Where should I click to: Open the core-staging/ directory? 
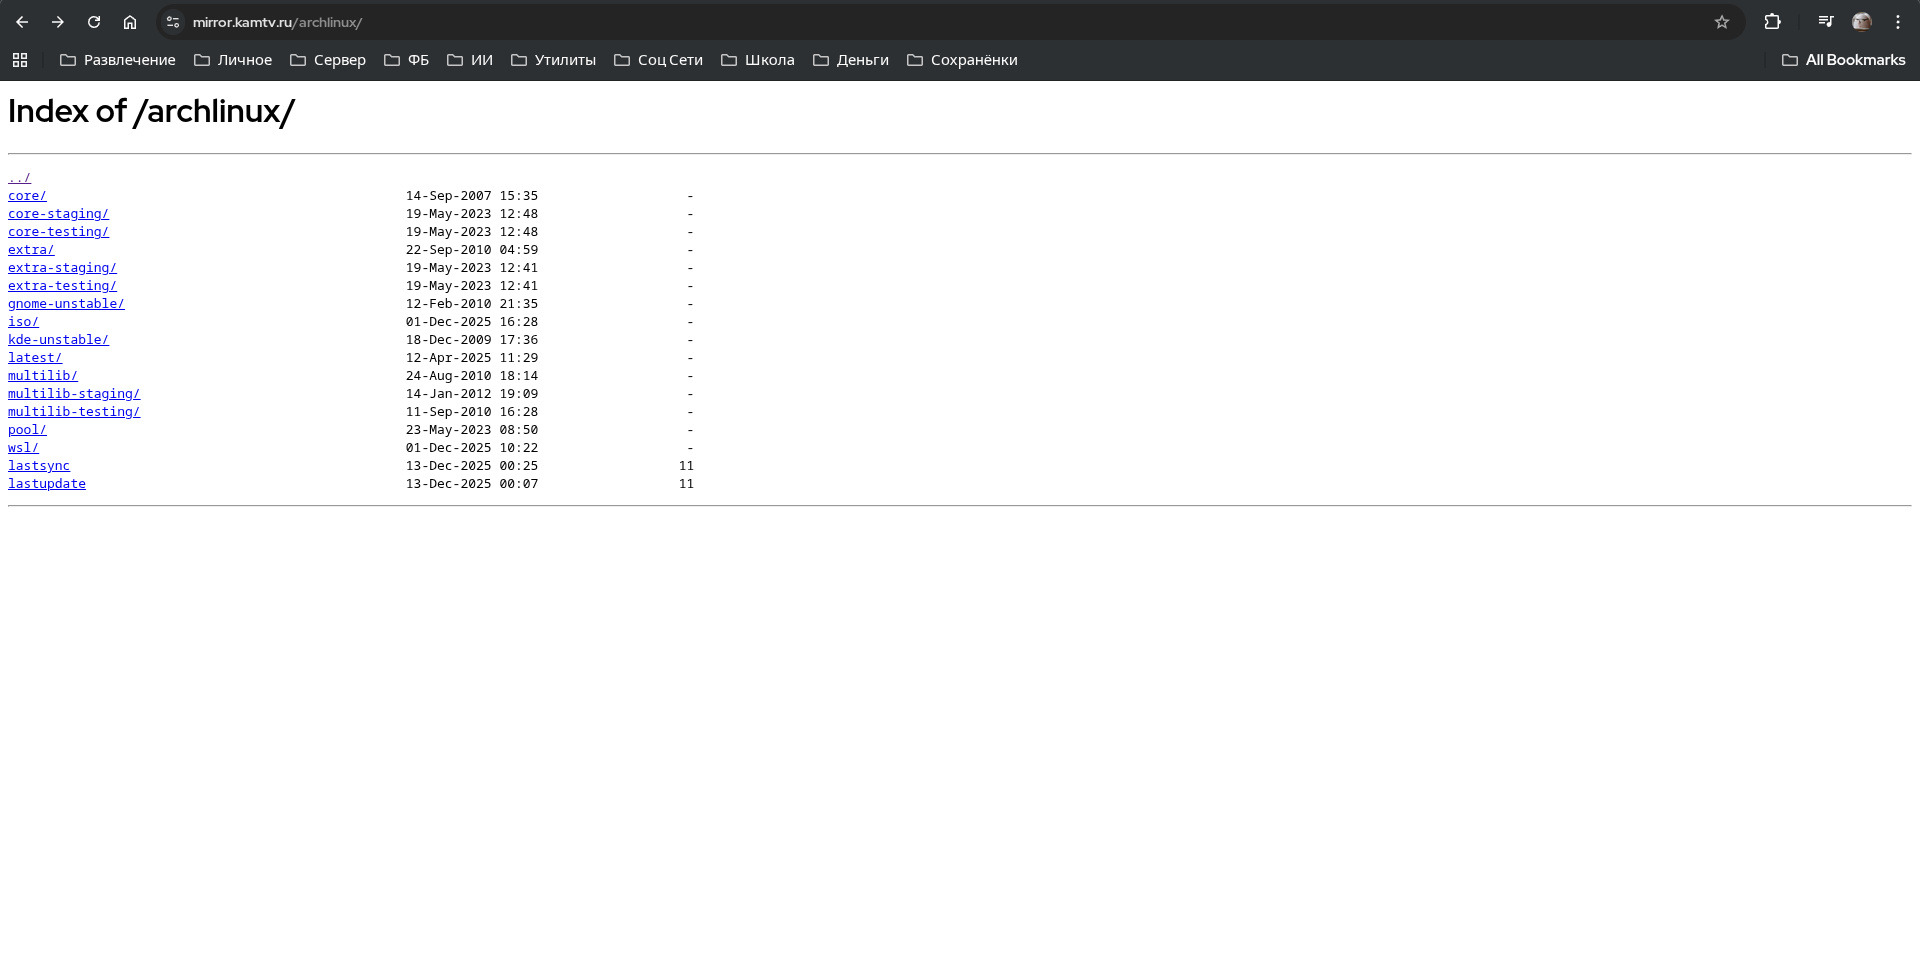[x=58, y=214]
